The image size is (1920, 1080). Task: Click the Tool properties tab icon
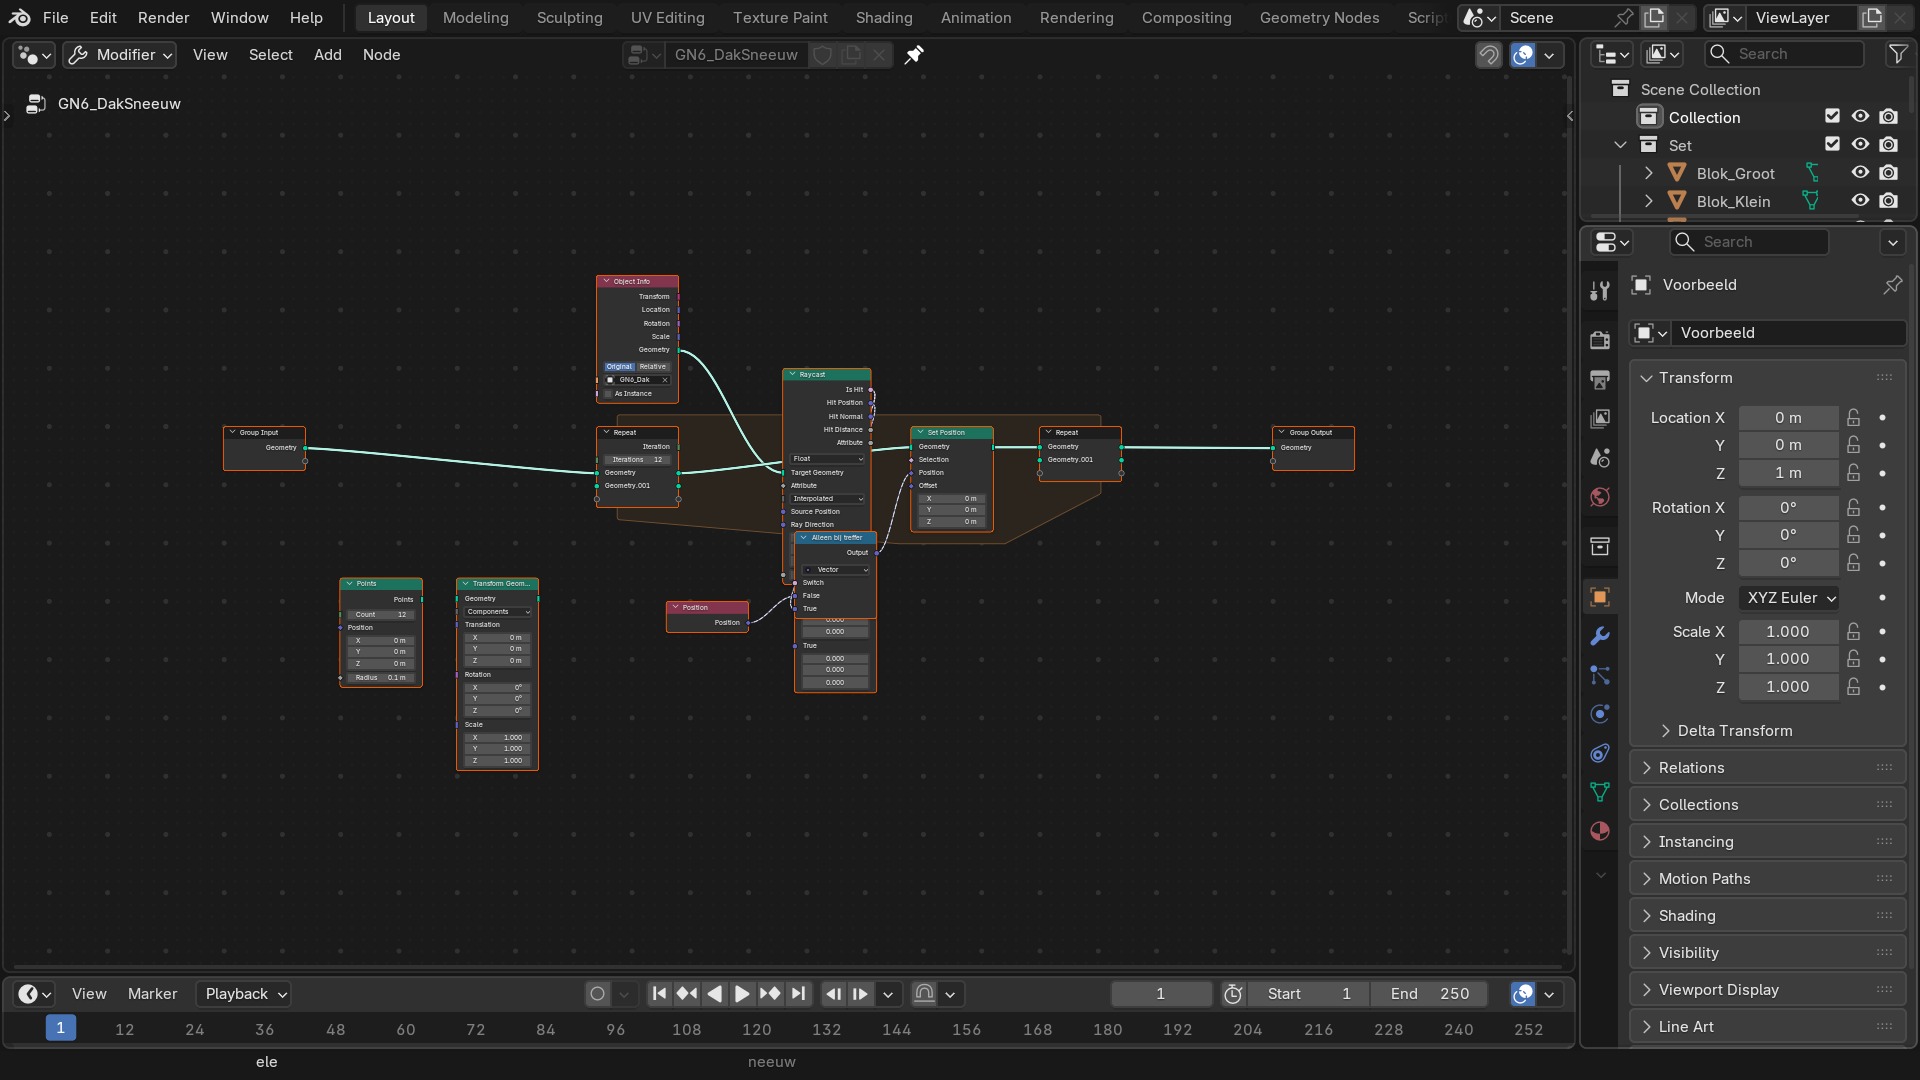pyautogui.click(x=1600, y=291)
